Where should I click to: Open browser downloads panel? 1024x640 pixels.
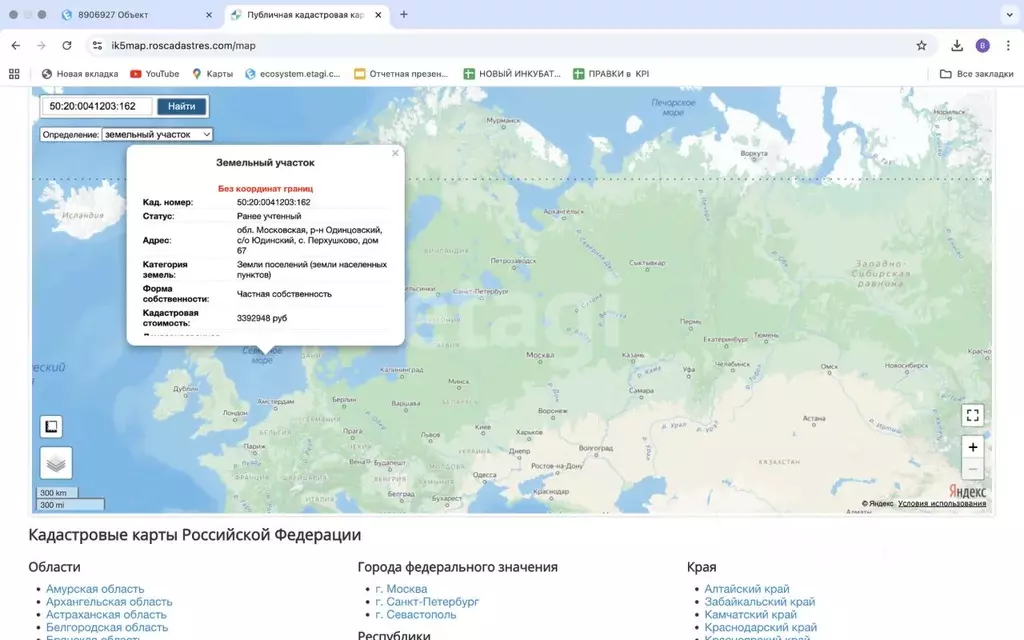(x=956, y=45)
